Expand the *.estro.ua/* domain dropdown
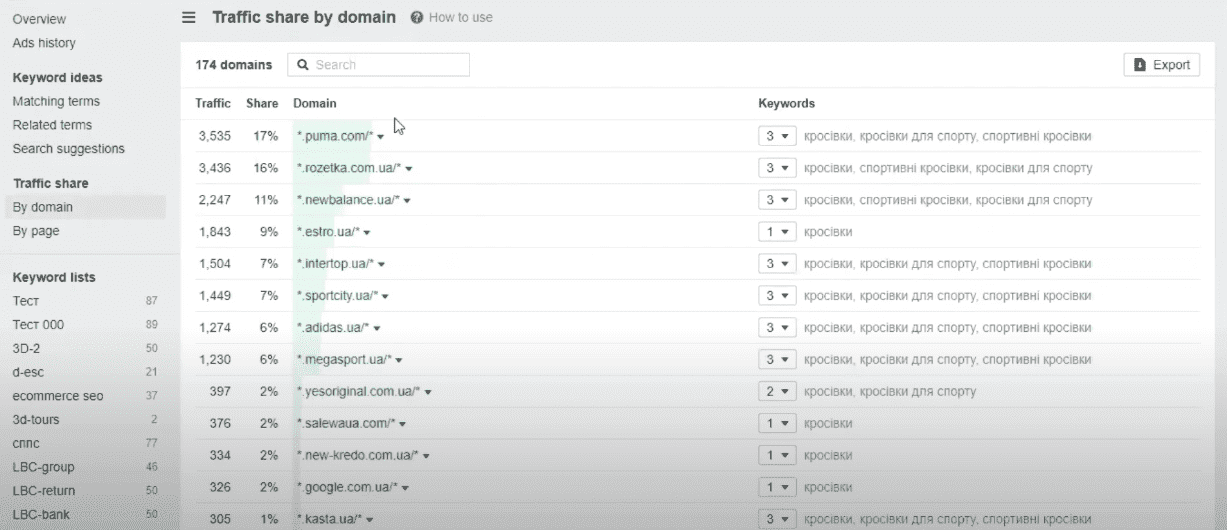Viewport: 1227px width, 530px height. (367, 233)
